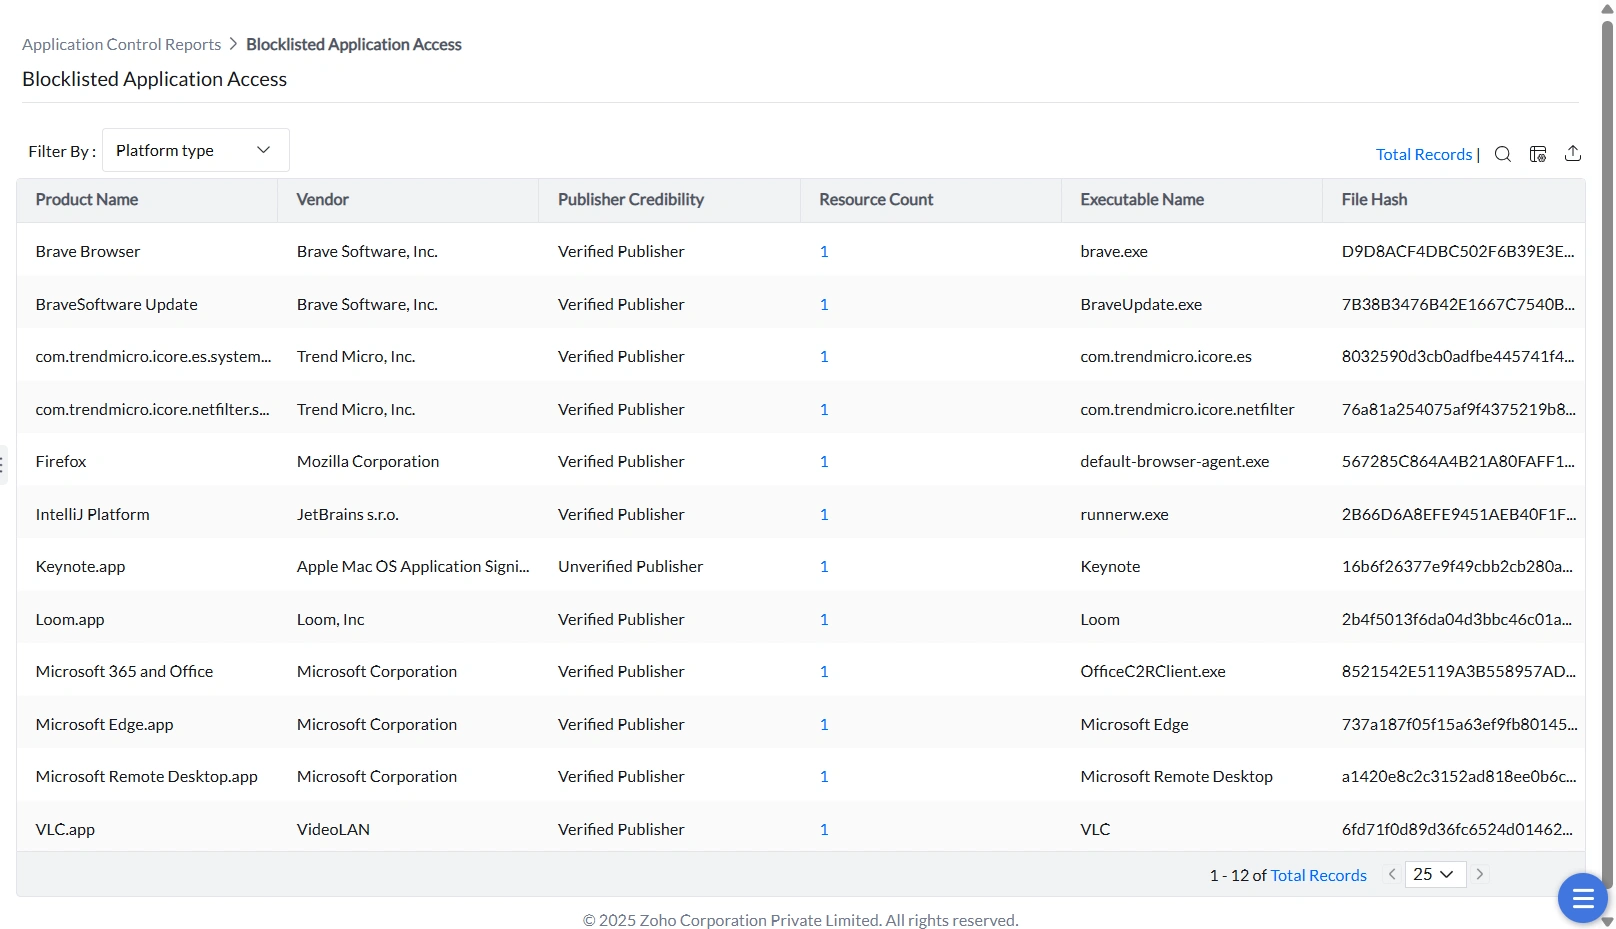Image resolution: width=1616 pixels, height=929 pixels.
Task: Open resource count for IntelliJ Platform
Action: coord(824,514)
